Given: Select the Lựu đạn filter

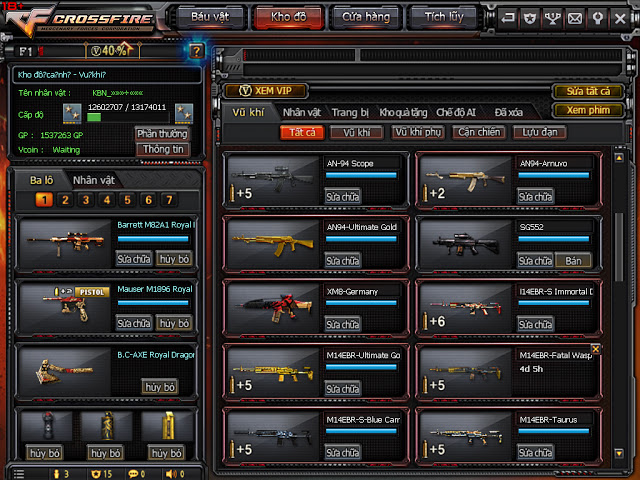Looking at the screenshot, I should click(540, 132).
